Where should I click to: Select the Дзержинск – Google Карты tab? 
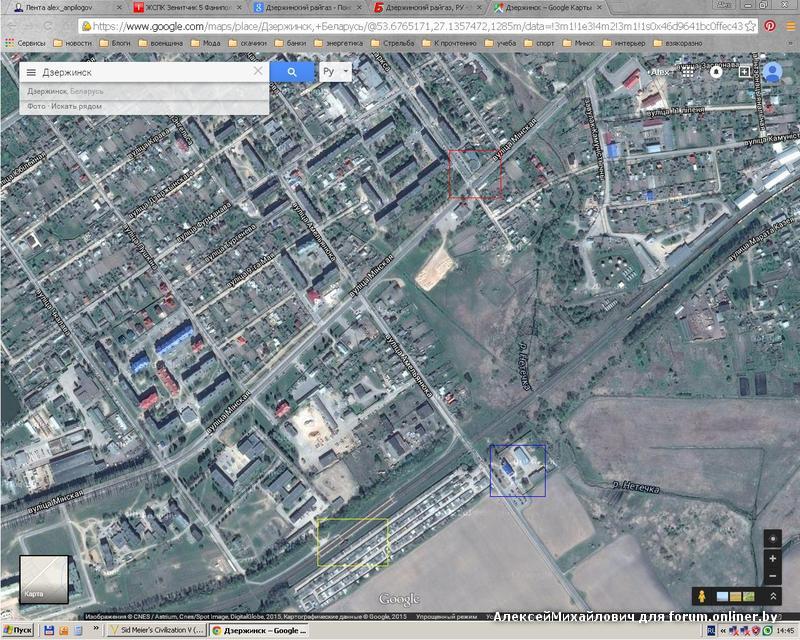click(x=548, y=8)
